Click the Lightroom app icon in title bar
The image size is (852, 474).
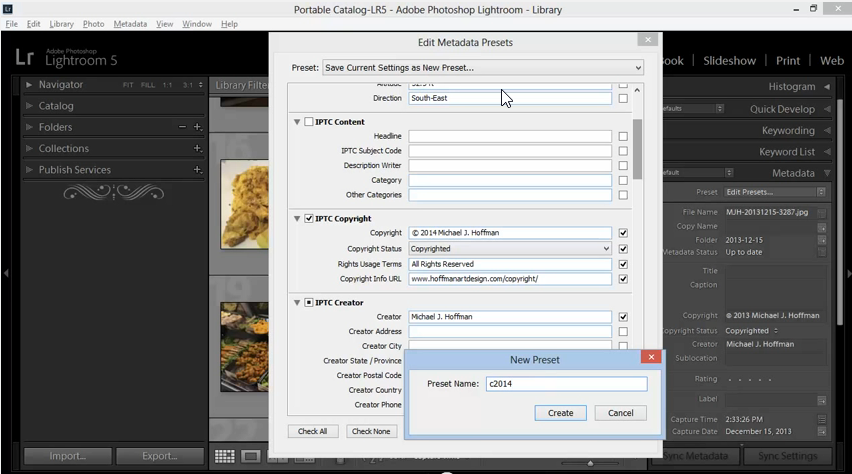8,9
